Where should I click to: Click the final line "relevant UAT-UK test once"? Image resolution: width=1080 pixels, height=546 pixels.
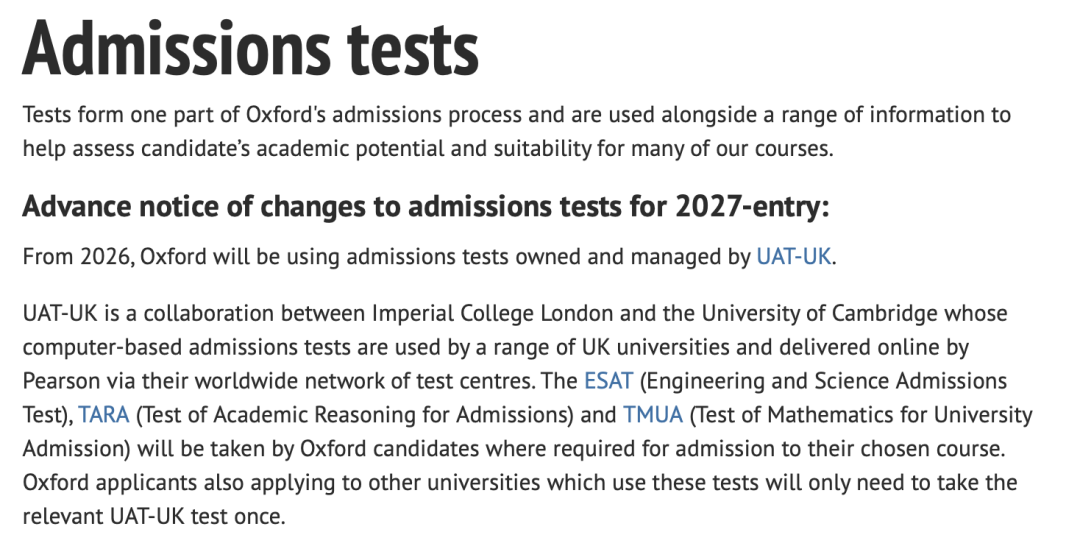pos(153,517)
